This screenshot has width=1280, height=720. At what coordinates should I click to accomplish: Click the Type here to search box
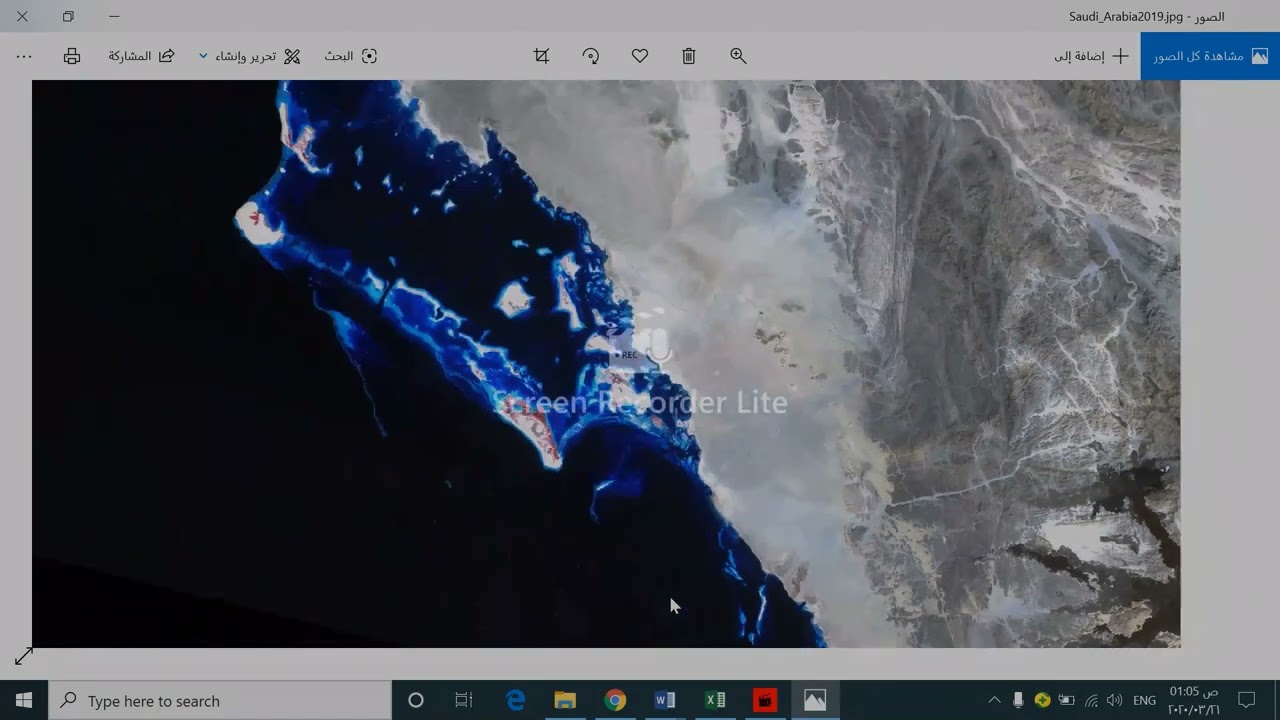[x=220, y=700]
